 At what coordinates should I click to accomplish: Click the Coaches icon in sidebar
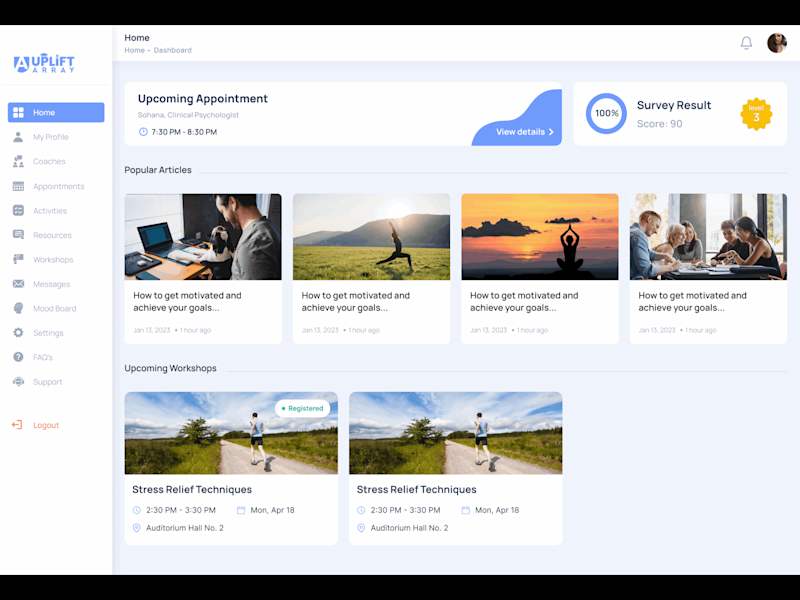coord(18,161)
